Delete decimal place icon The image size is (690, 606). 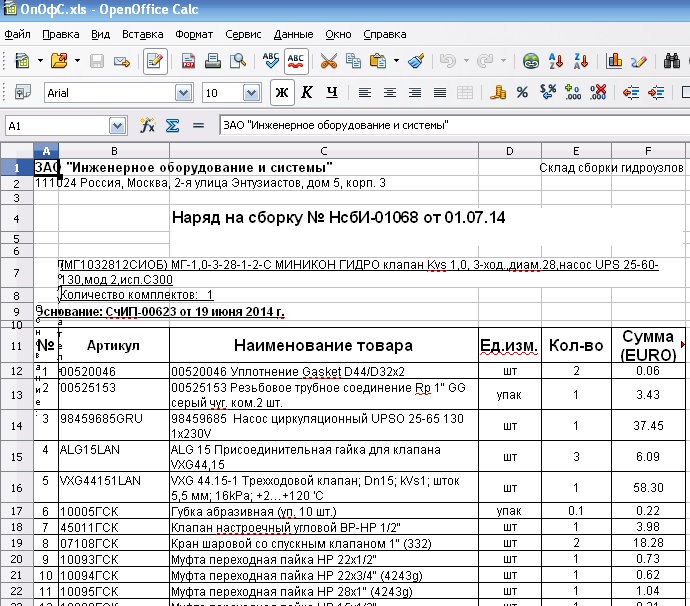point(598,92)
